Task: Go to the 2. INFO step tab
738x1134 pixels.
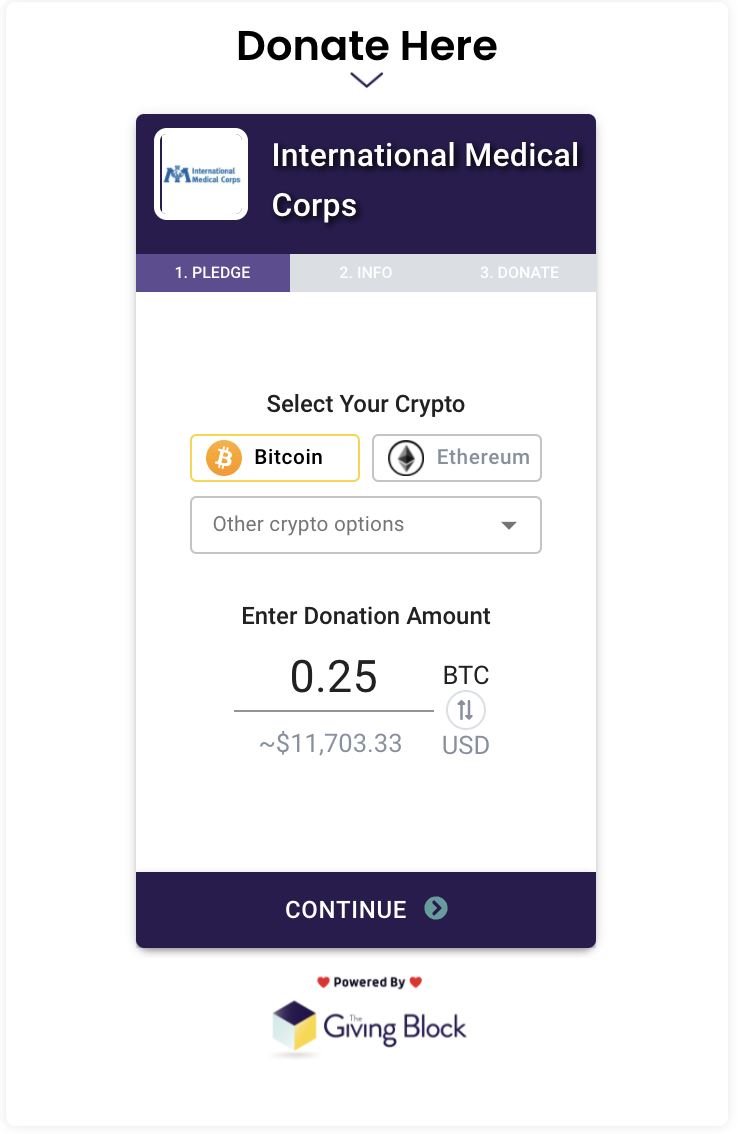Action: tap(366, 273)
